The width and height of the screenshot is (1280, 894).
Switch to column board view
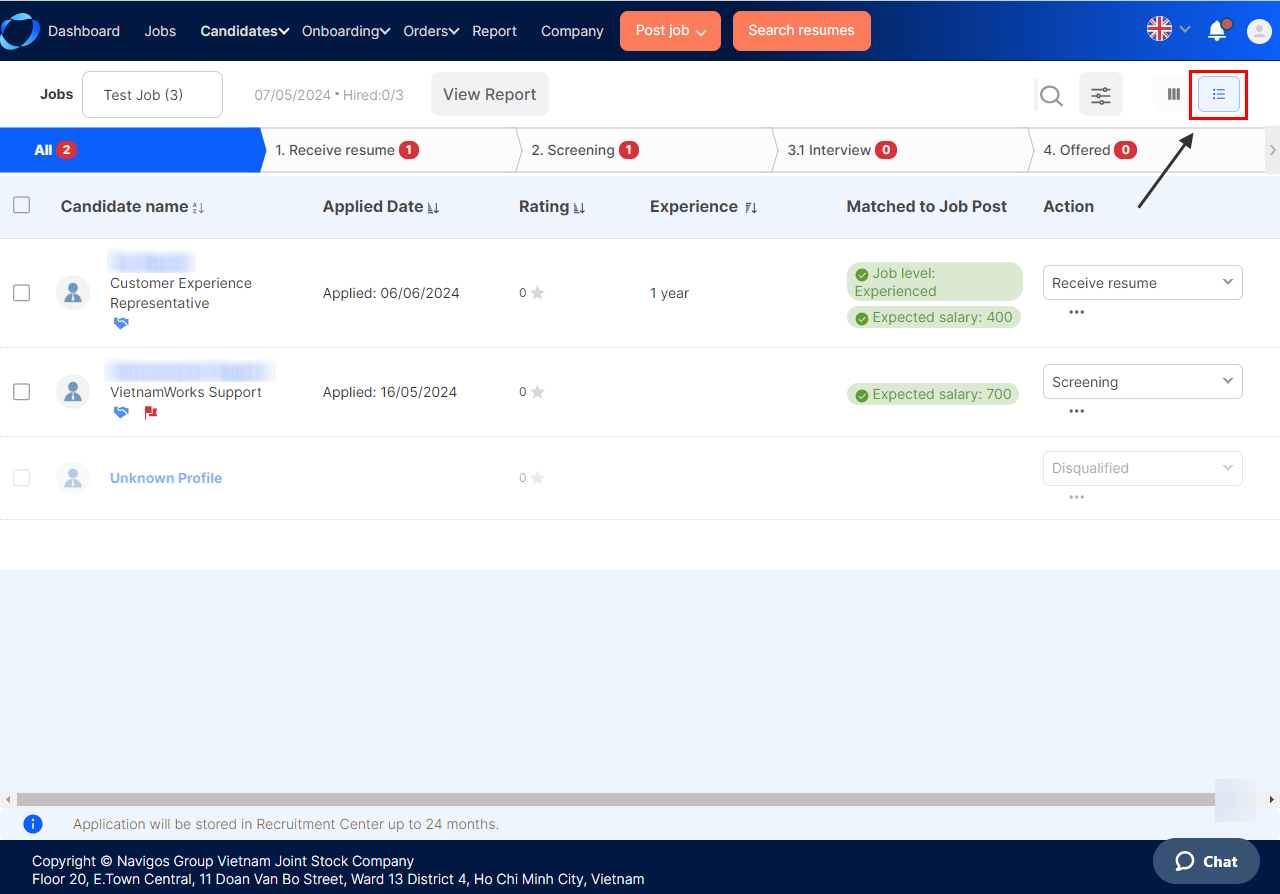click(1174, 94)
